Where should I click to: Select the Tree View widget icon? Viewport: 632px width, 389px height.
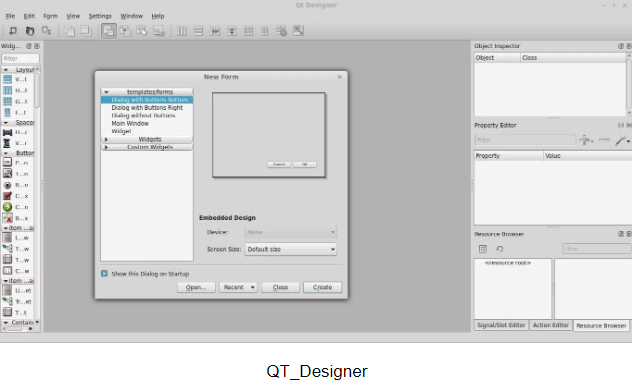(x=7, y=249)
